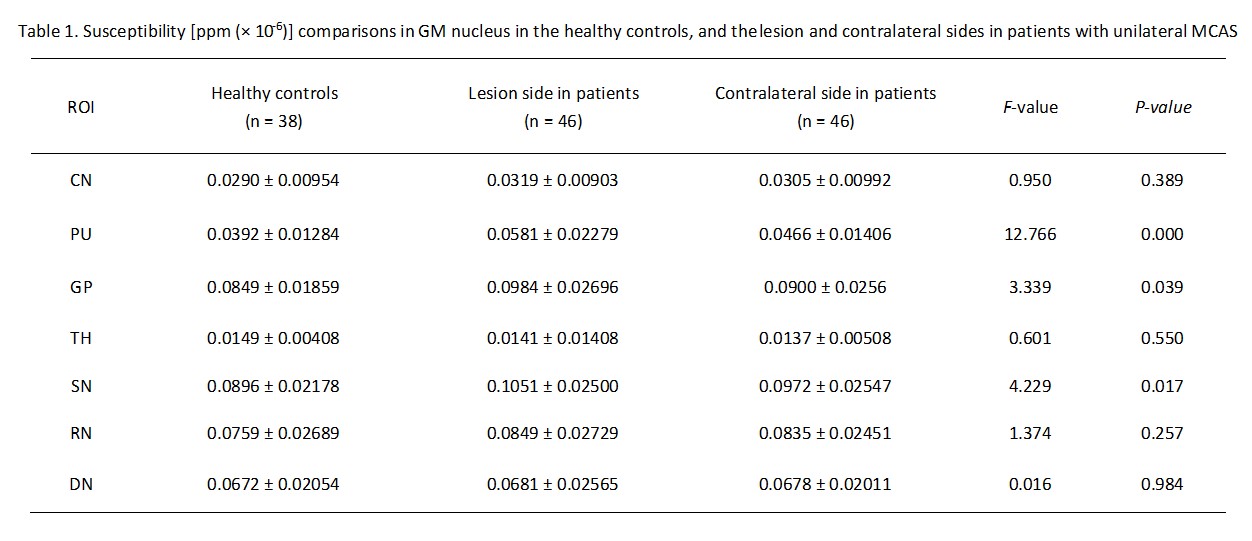This screenshot has width=1252, height=541.
Task: Click the P-value 0.039 cell
Action: coord(1162,287)
